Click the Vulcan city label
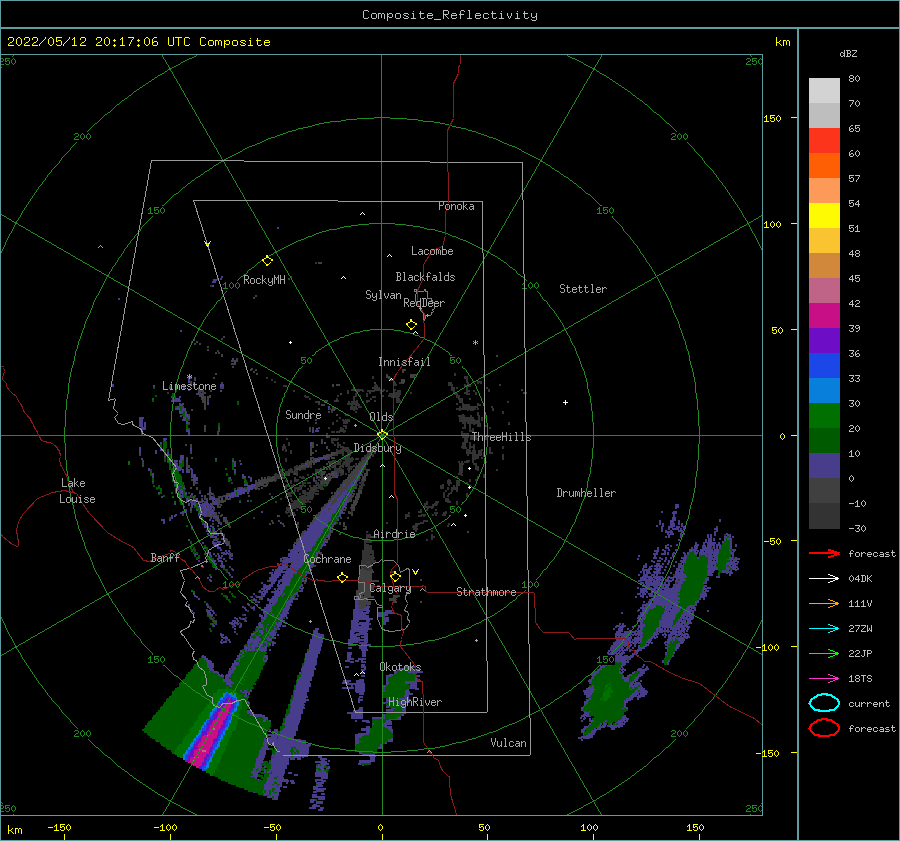This screenshot has height=841, width=900. (x=509, y=743)
